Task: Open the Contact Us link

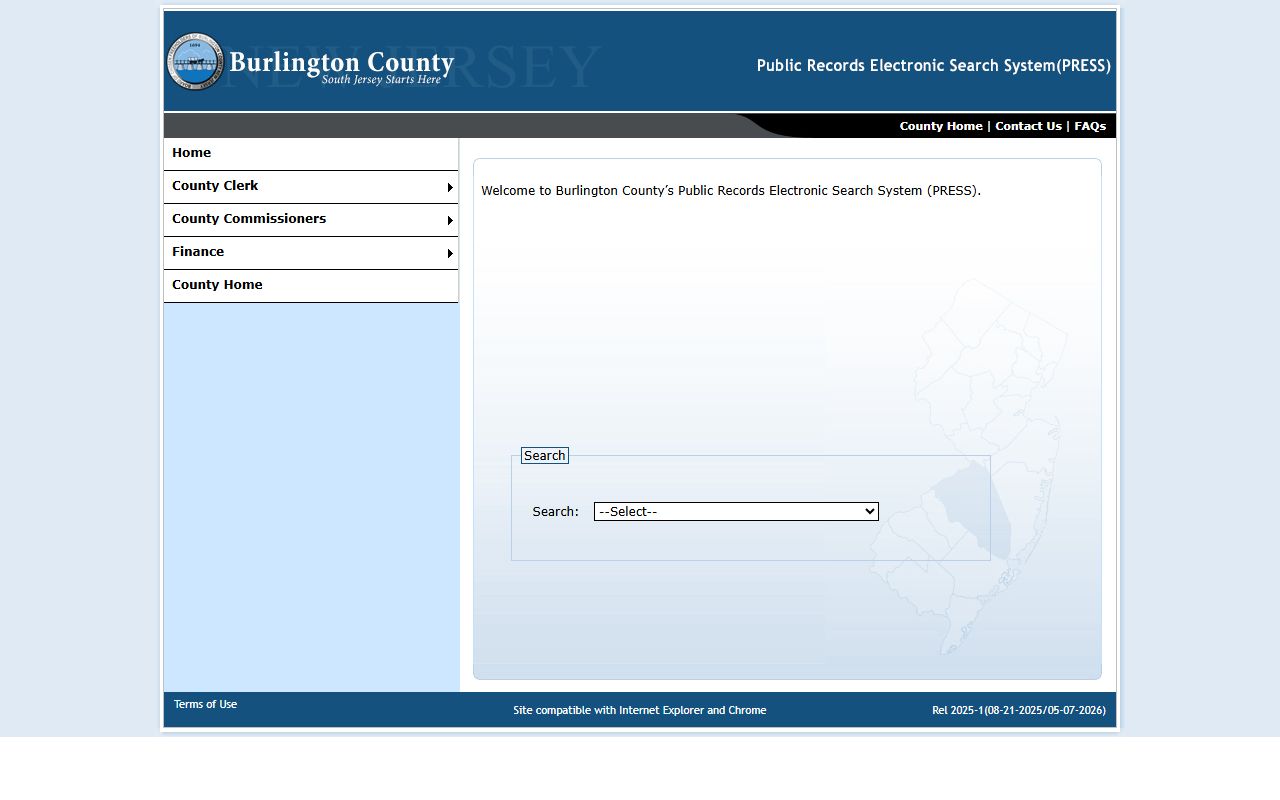Action: 1028,126
